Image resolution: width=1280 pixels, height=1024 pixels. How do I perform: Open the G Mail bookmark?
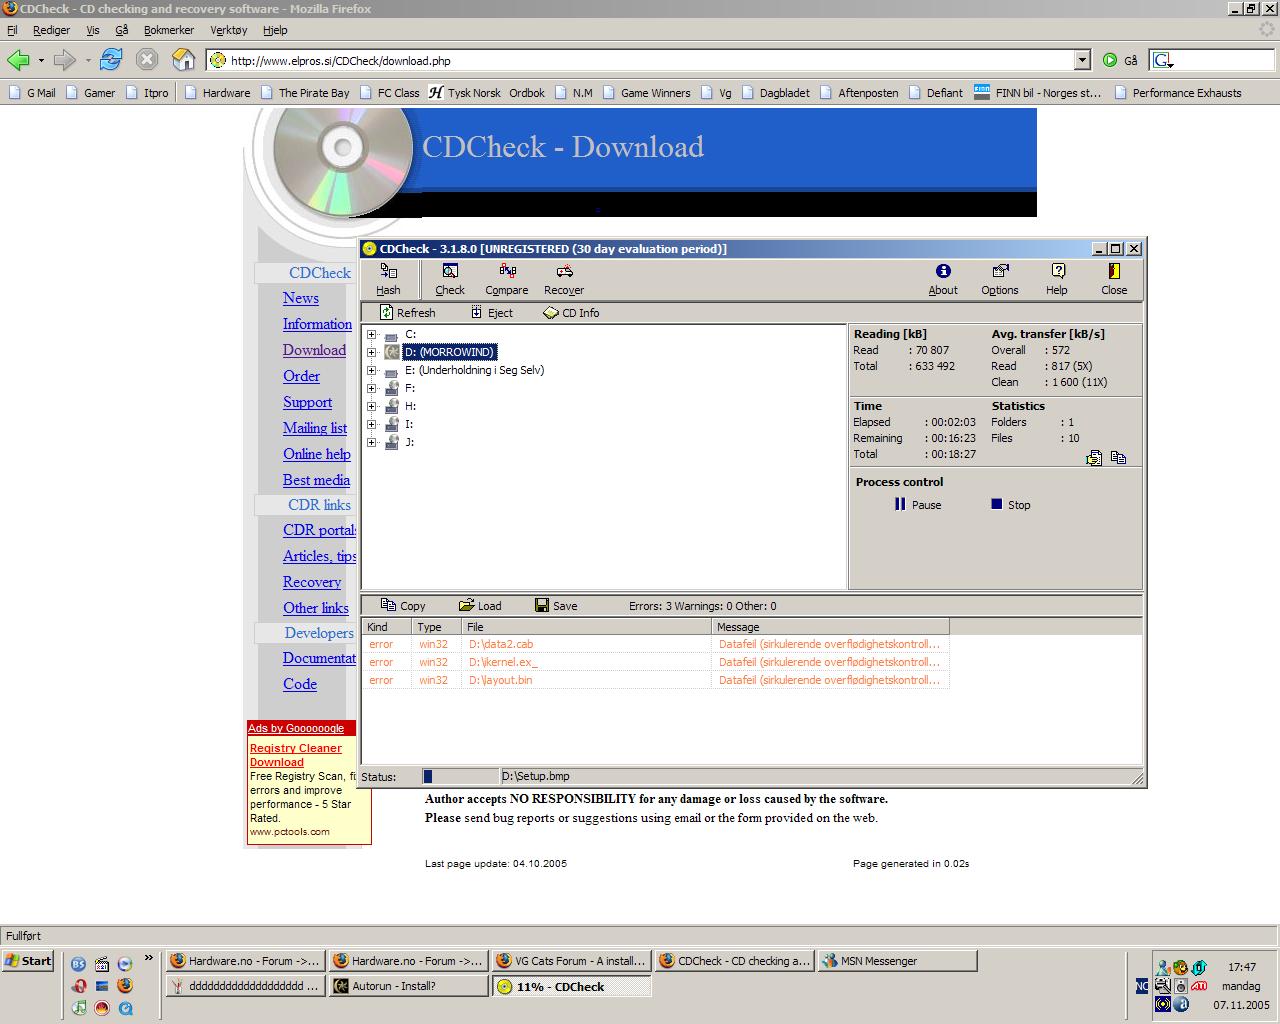[31, 93]
